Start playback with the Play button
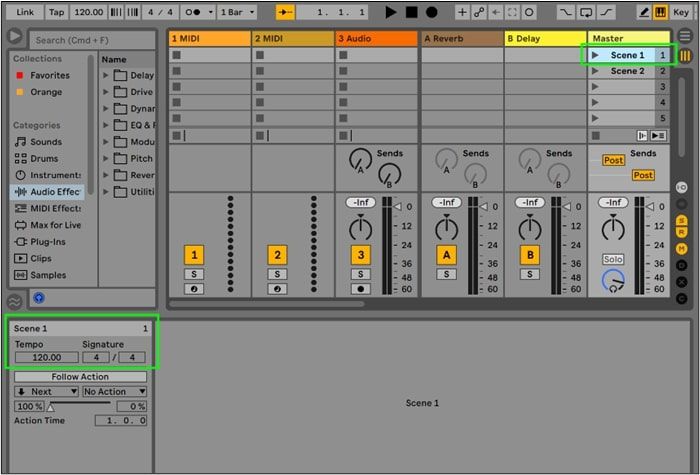Viewport: 700px width, 475px height. [391, 12]
